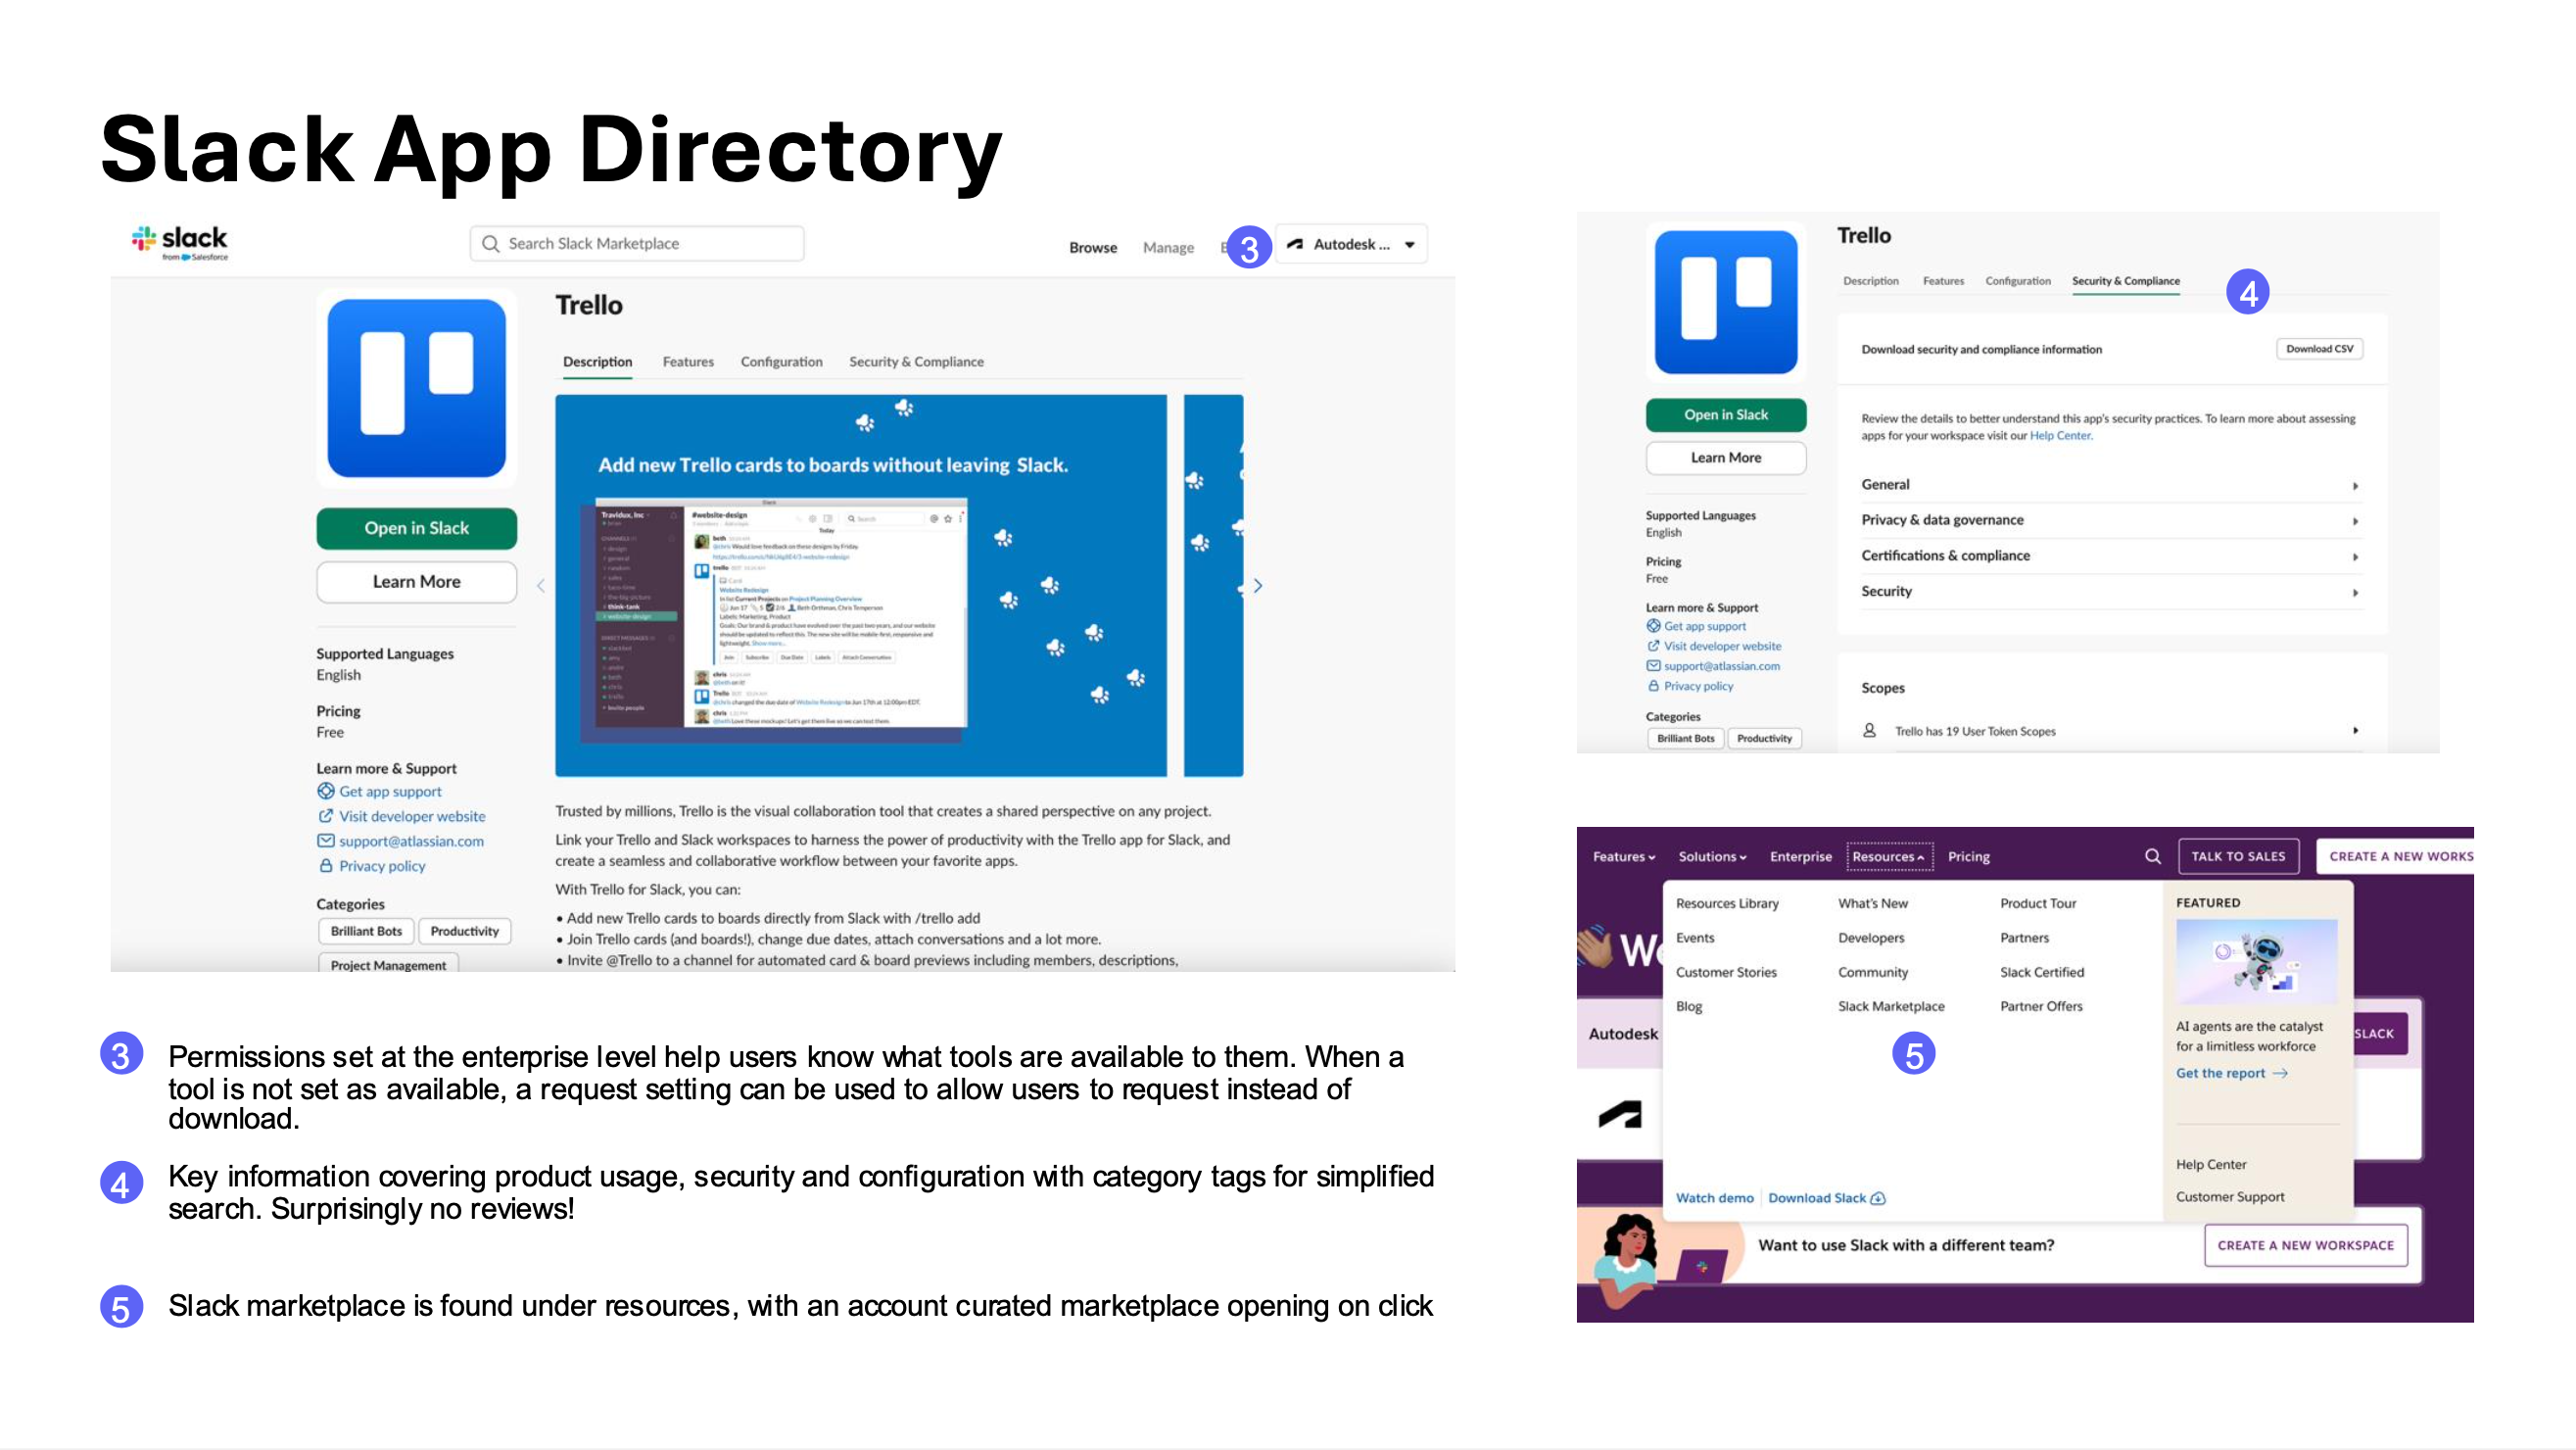Click the Brilliant Bots category tag in main listing
Viewport: 2576px width, 1450px height.
(x=366, y=931)
